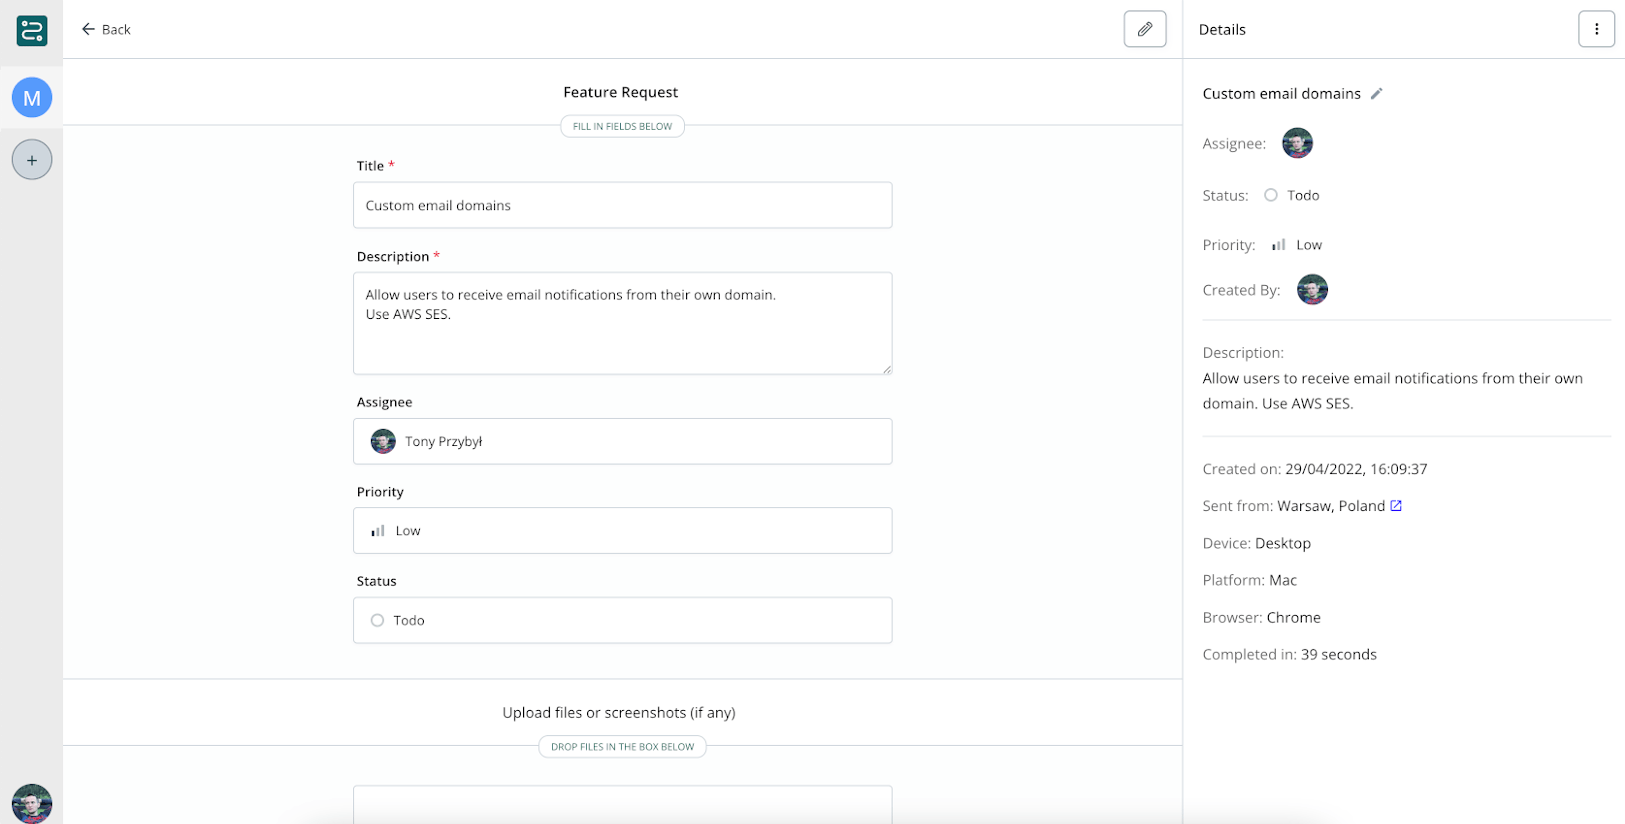Click the app logo in the sidebar
This screenshot has height=824, width=1625.
(x=32, y=31)
